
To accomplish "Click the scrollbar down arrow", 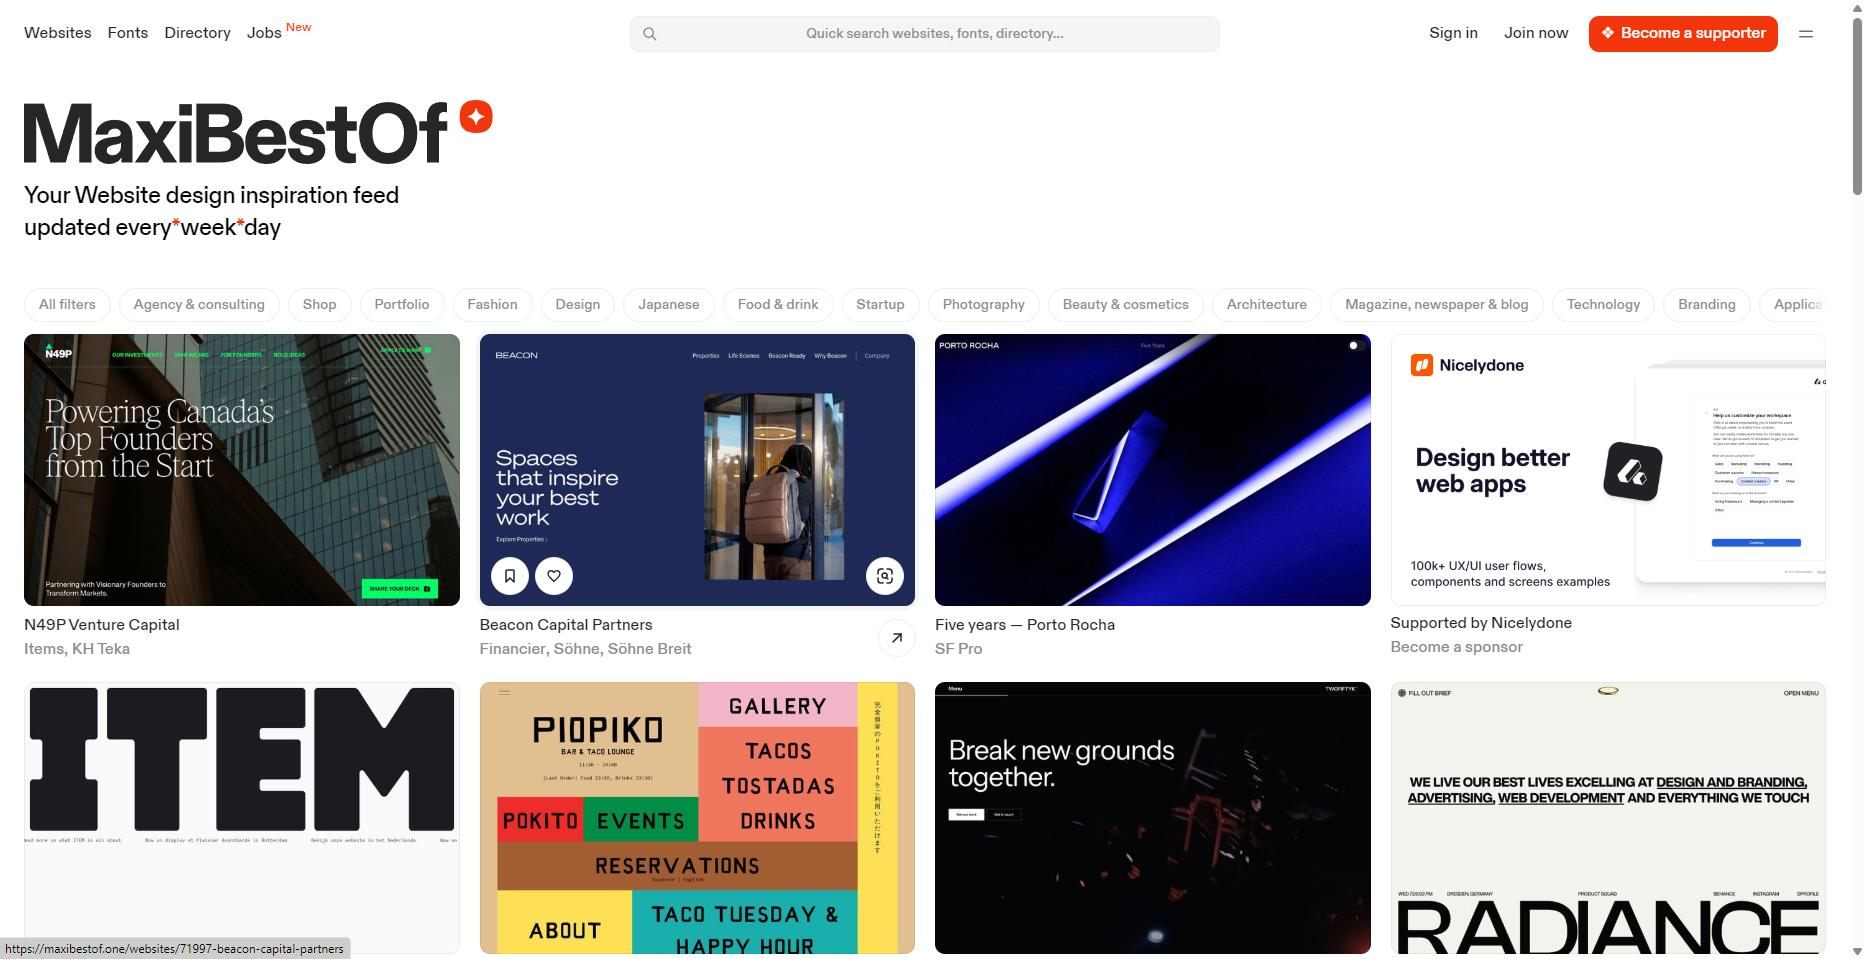I will (1857, 951).
